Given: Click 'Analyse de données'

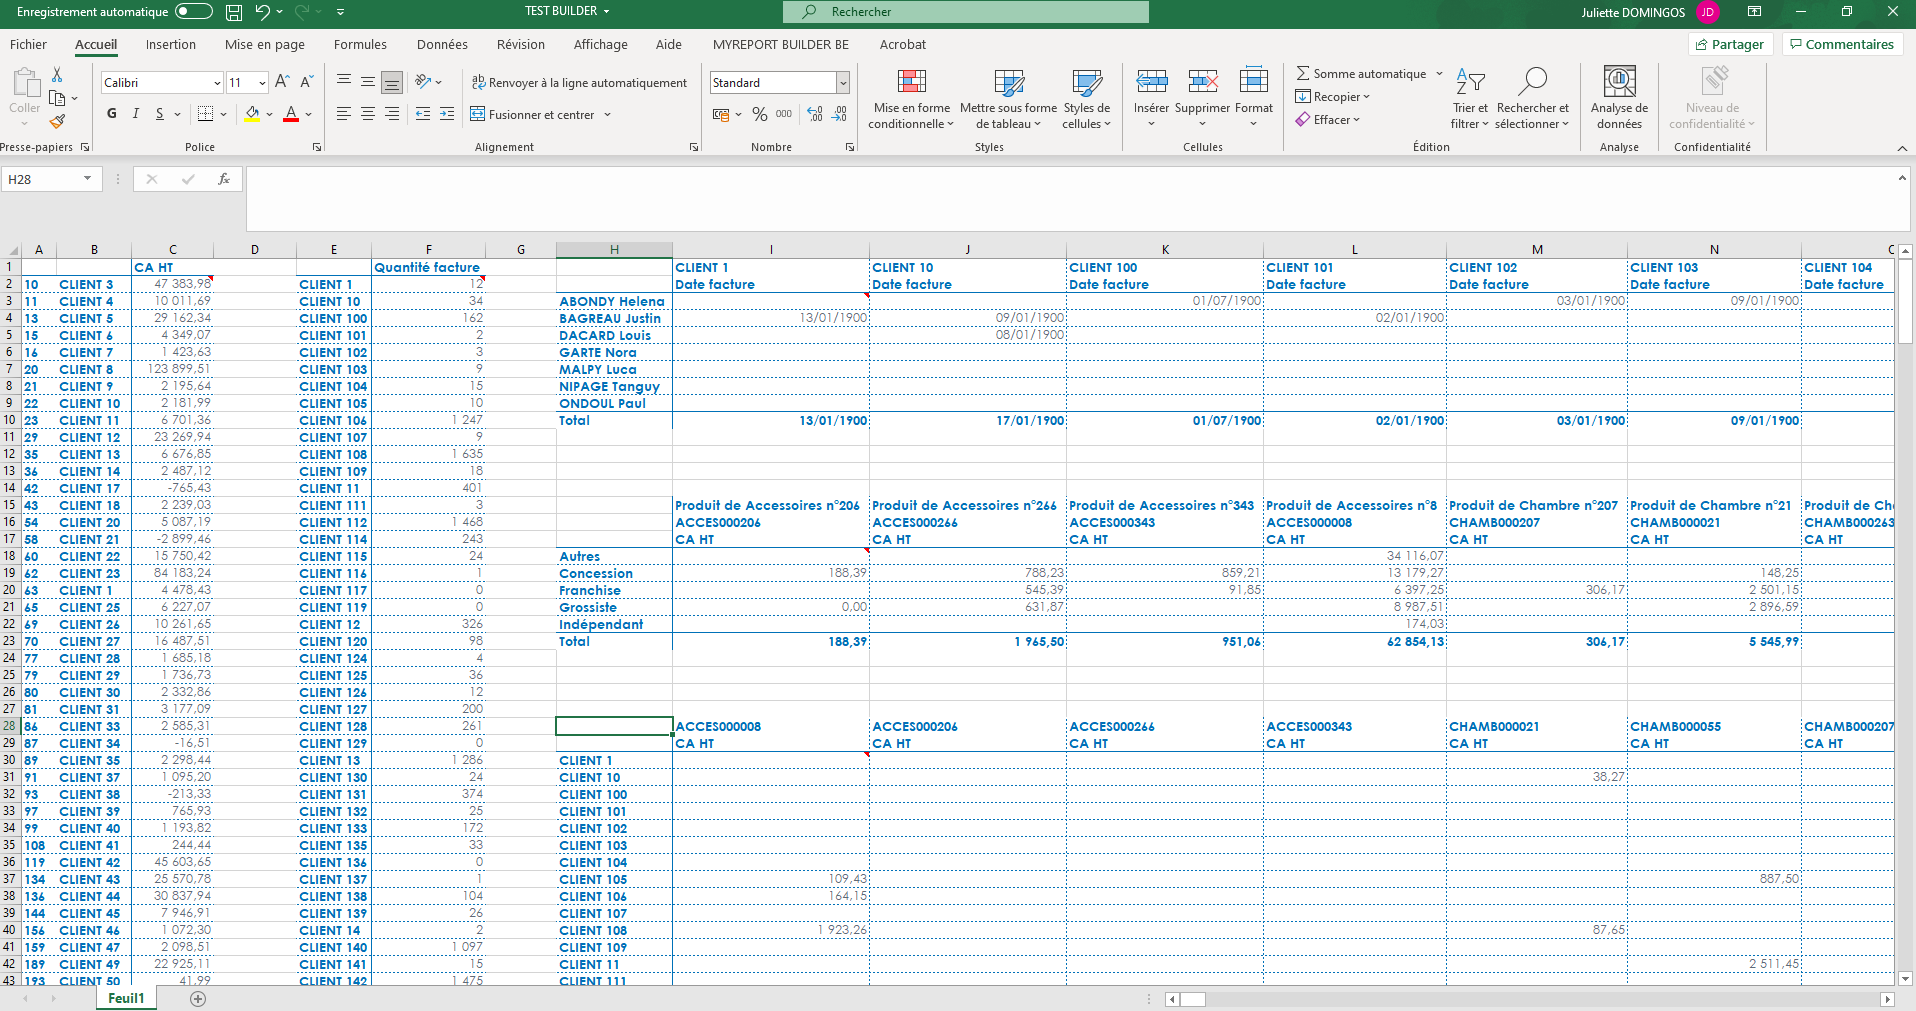Looking at the screenshot, I should click(x=1619, y=99).
